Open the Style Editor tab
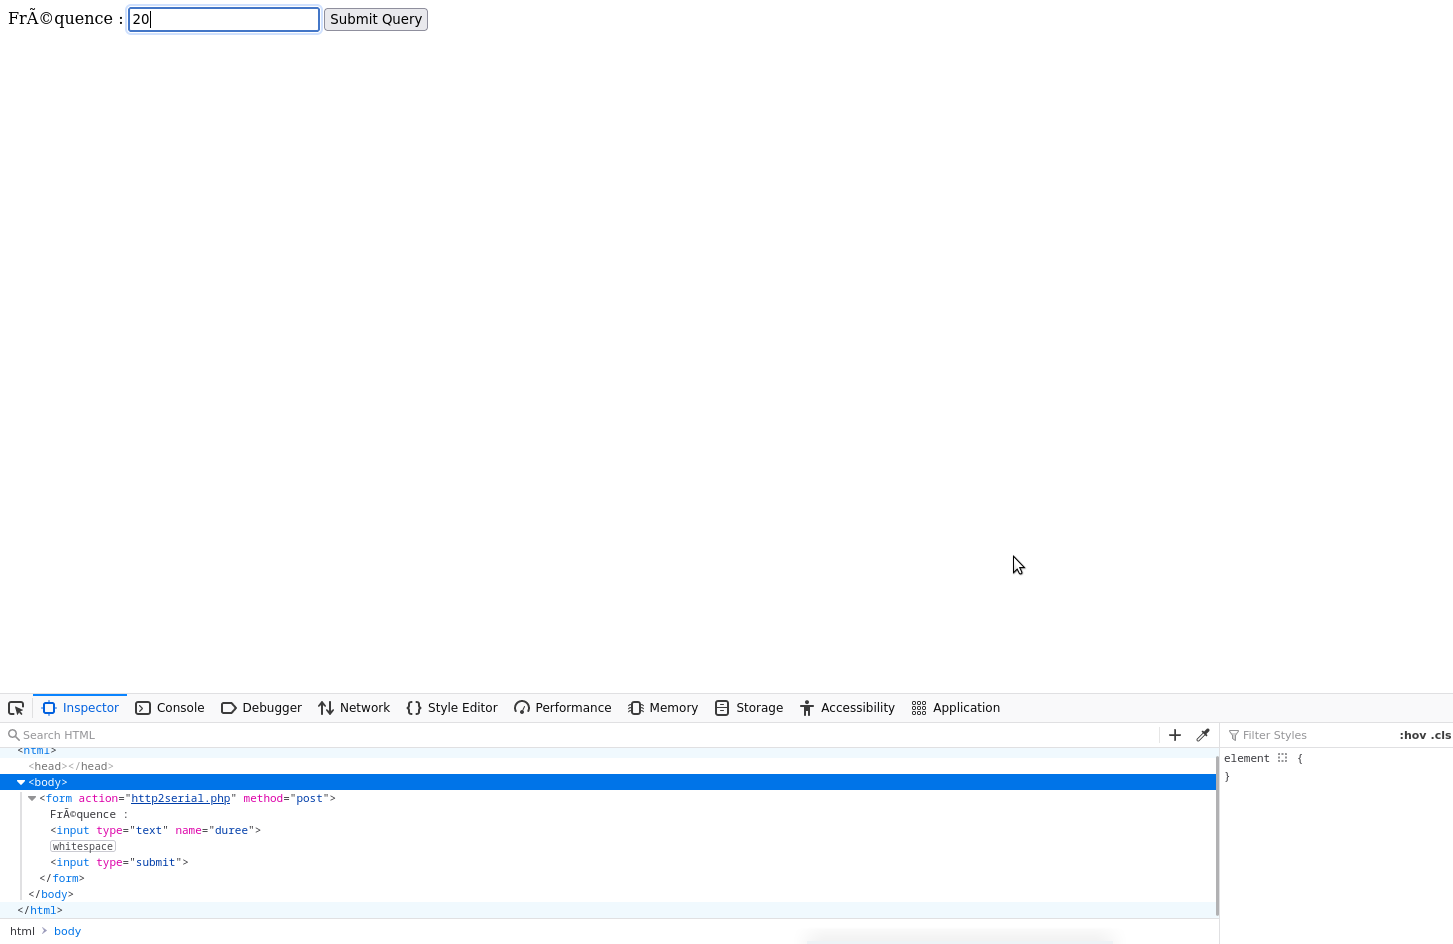This screenshot has width=1453, height=944. click(x=452, y=708)
